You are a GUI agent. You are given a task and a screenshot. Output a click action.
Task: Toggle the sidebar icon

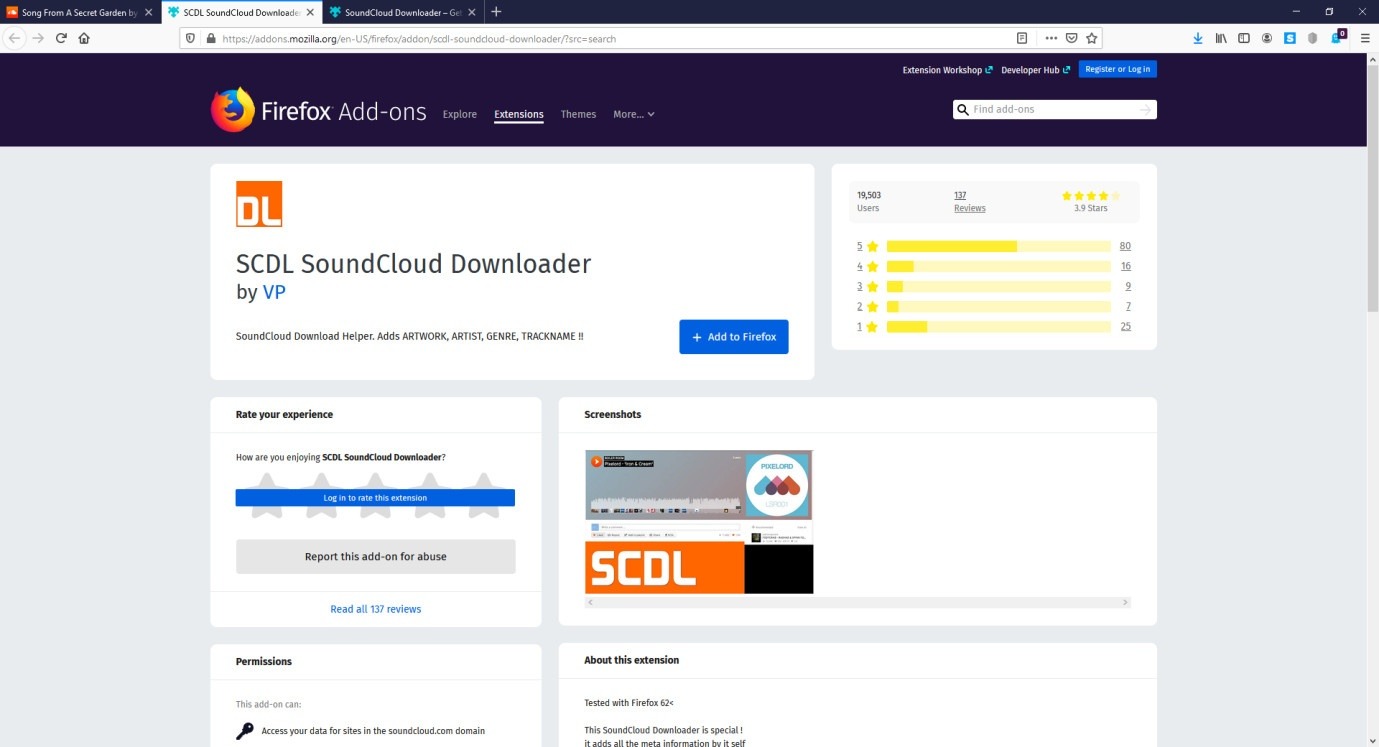point(1244,38)
